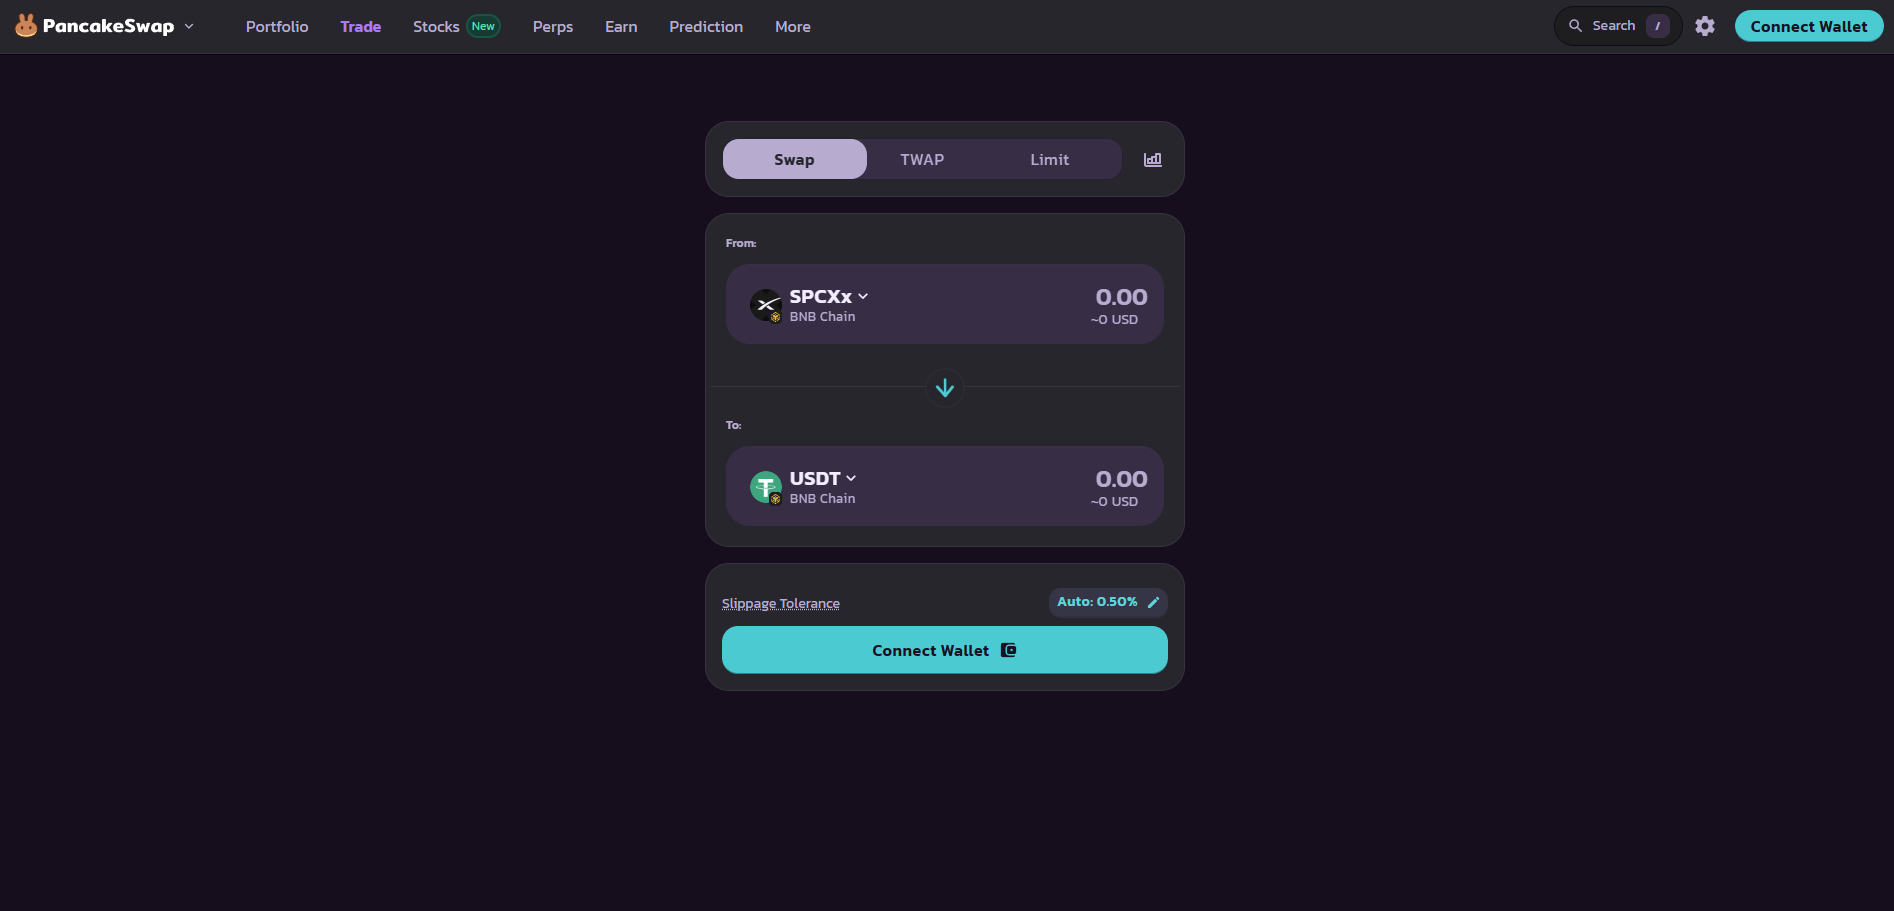Open the SPCXx token selector dropdown
The height and width of the screenshot is (911, 1894).
pos(829,297)
